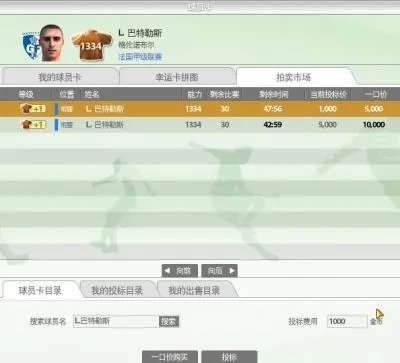Click +1 card icon in the 47:56 row
The image size is (400, 363).
[33, 109]
